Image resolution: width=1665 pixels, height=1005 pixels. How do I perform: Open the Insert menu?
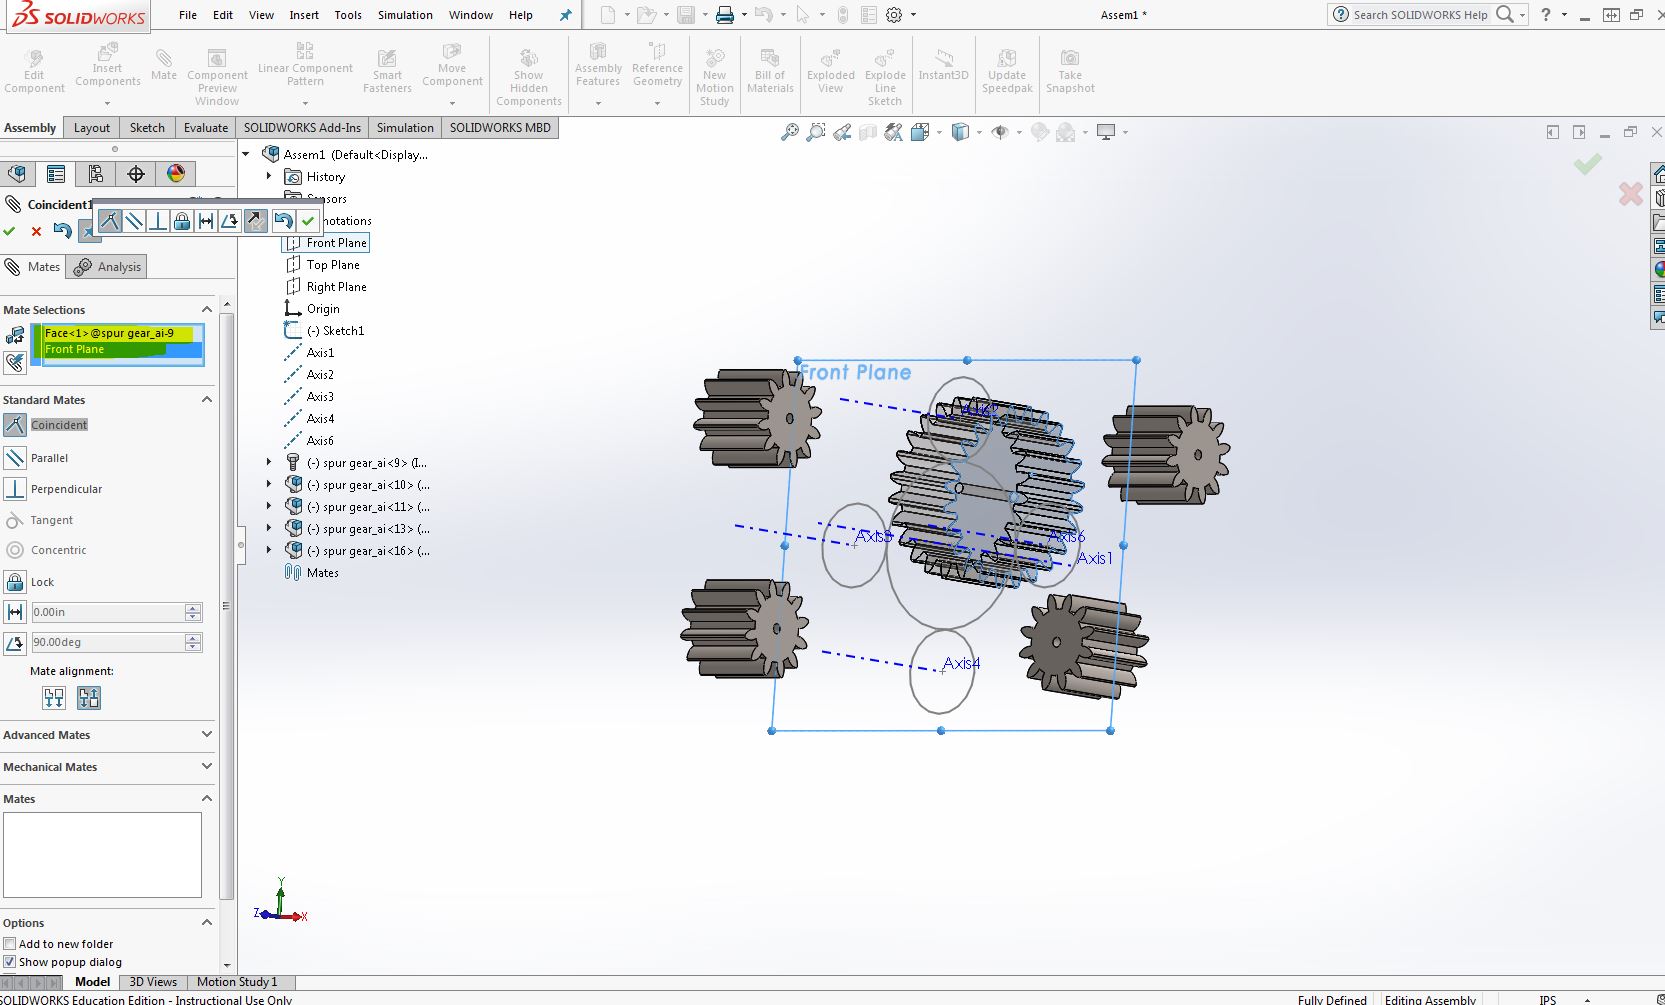pyautogui.click(x=304, y=15)
